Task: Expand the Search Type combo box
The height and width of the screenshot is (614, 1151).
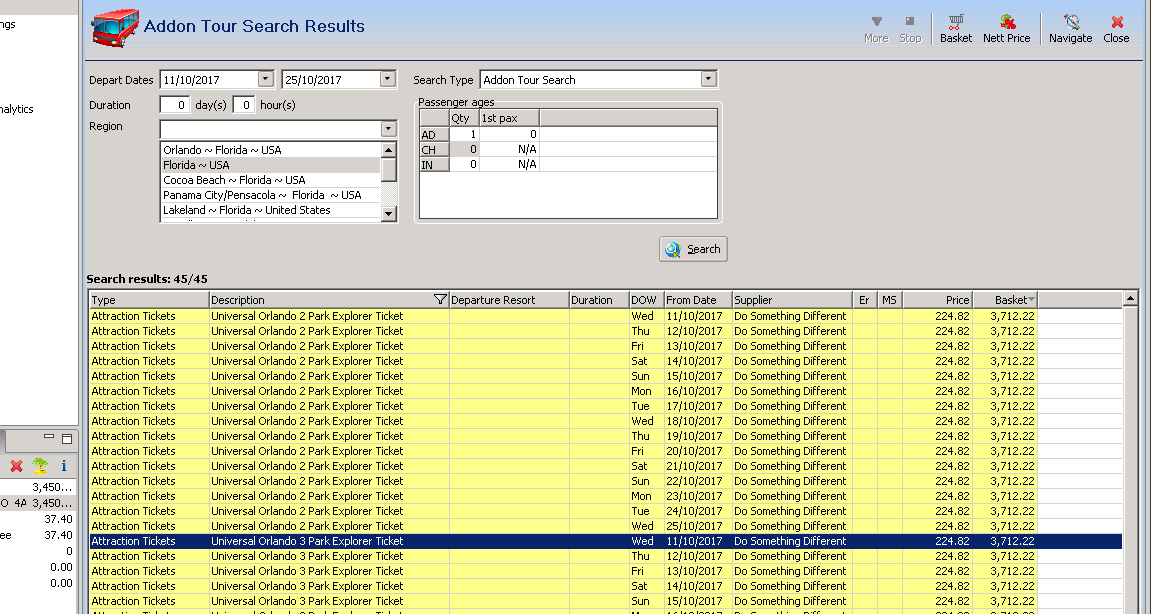Action: (708, 80)
